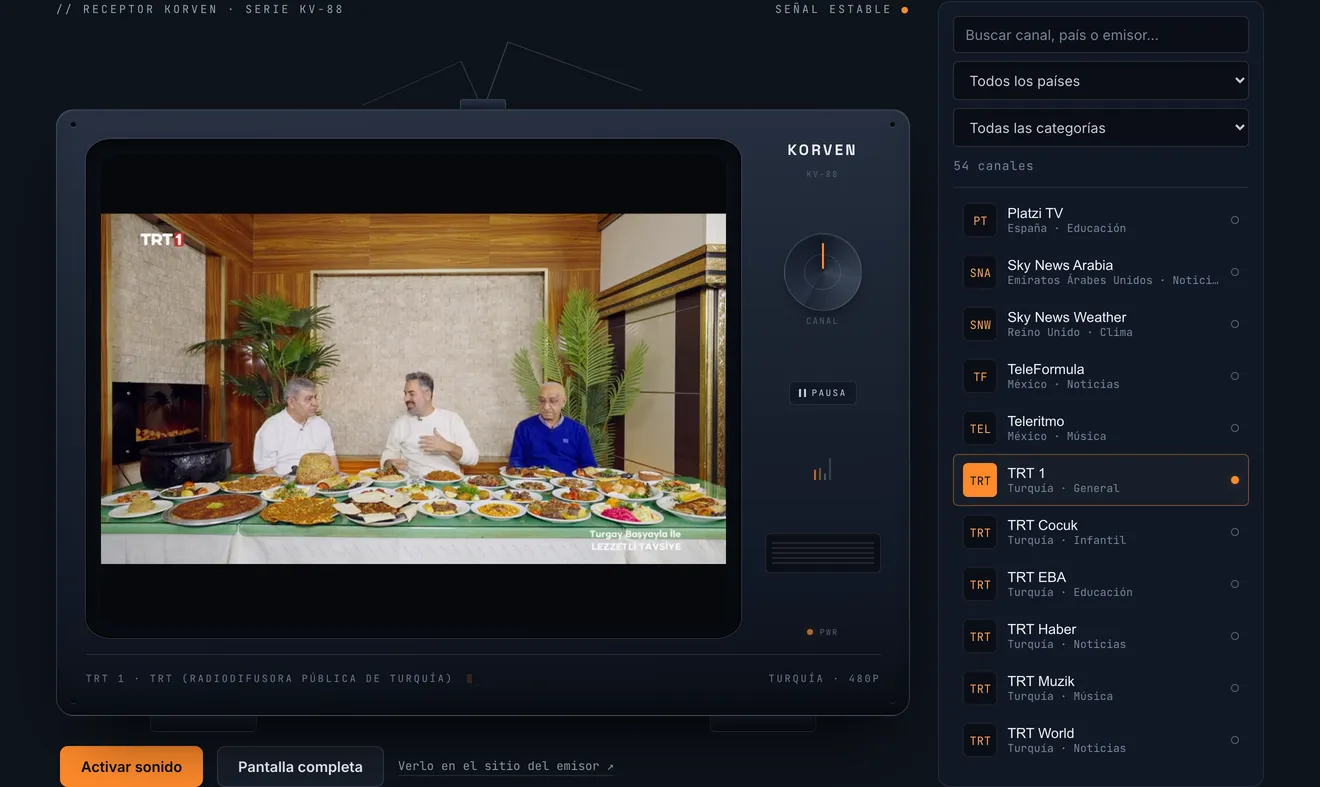This screenshot has width=1320, height=787.
Task: Click the TRT 1 broadcaster caption below the screen
Action: 269,678
